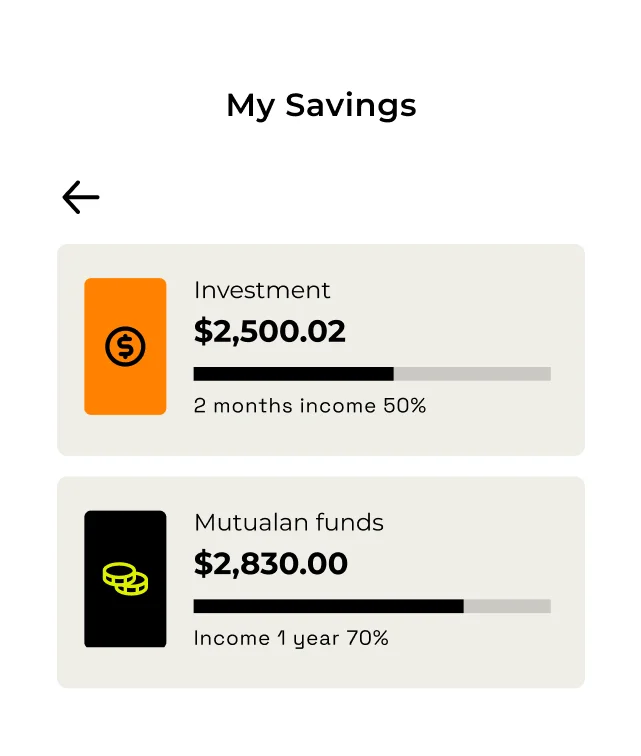
Task: Click the gray unfilled part of Investment bar
Action: [472, 374]
